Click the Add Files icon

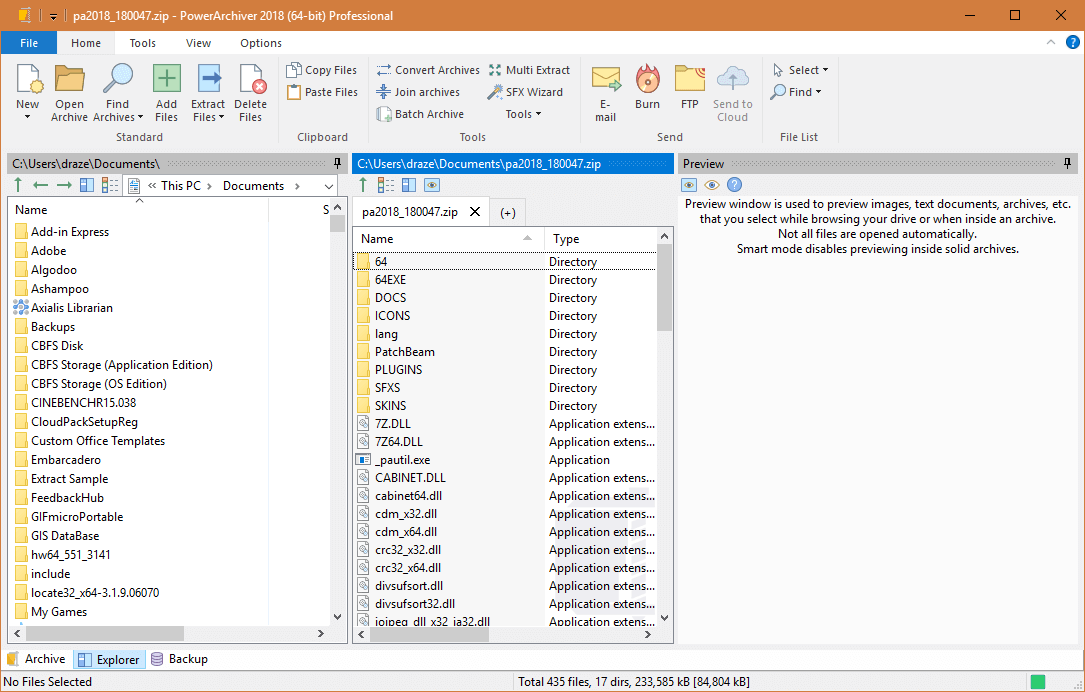click(x=166, y=79)
